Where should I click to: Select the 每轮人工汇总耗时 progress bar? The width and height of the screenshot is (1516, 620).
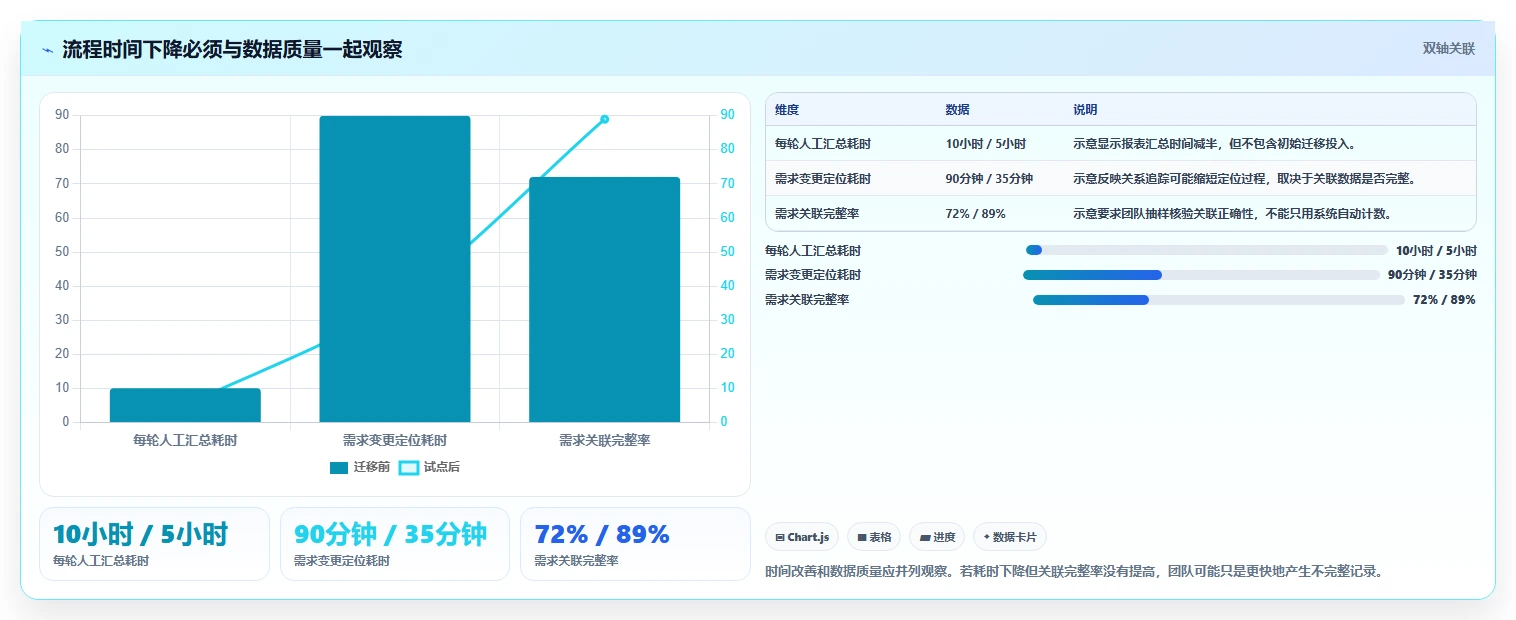(1207, 250)
